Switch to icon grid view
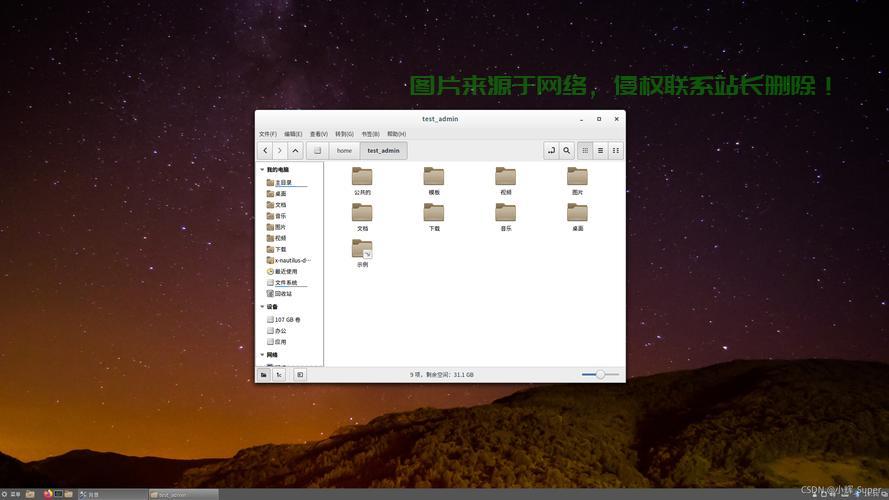The height and width of the screenshot is (500, 889). (x=585, y=150)
